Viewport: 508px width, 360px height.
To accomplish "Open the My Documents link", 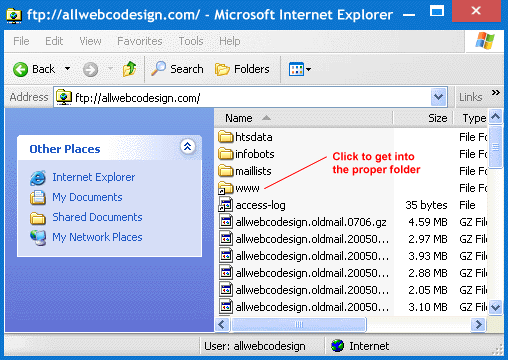I will pyautogui.click(x=87, y=197).
